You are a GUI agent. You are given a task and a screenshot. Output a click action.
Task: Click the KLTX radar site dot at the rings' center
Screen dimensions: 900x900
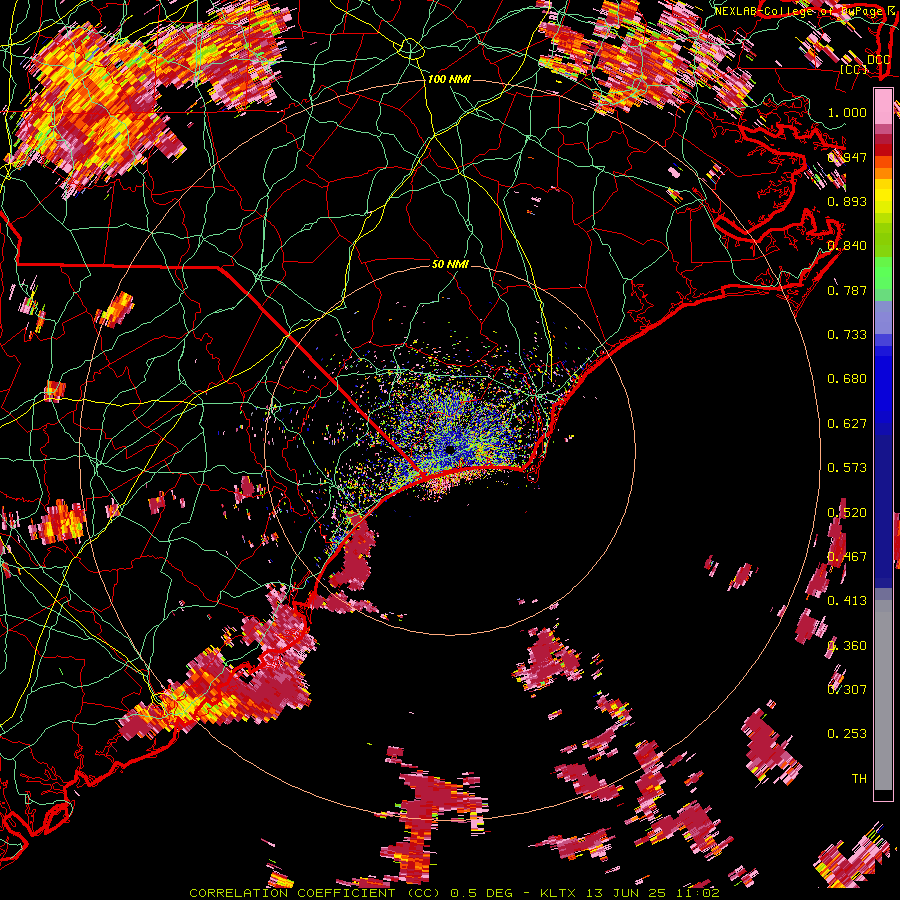tap(449, 449)
